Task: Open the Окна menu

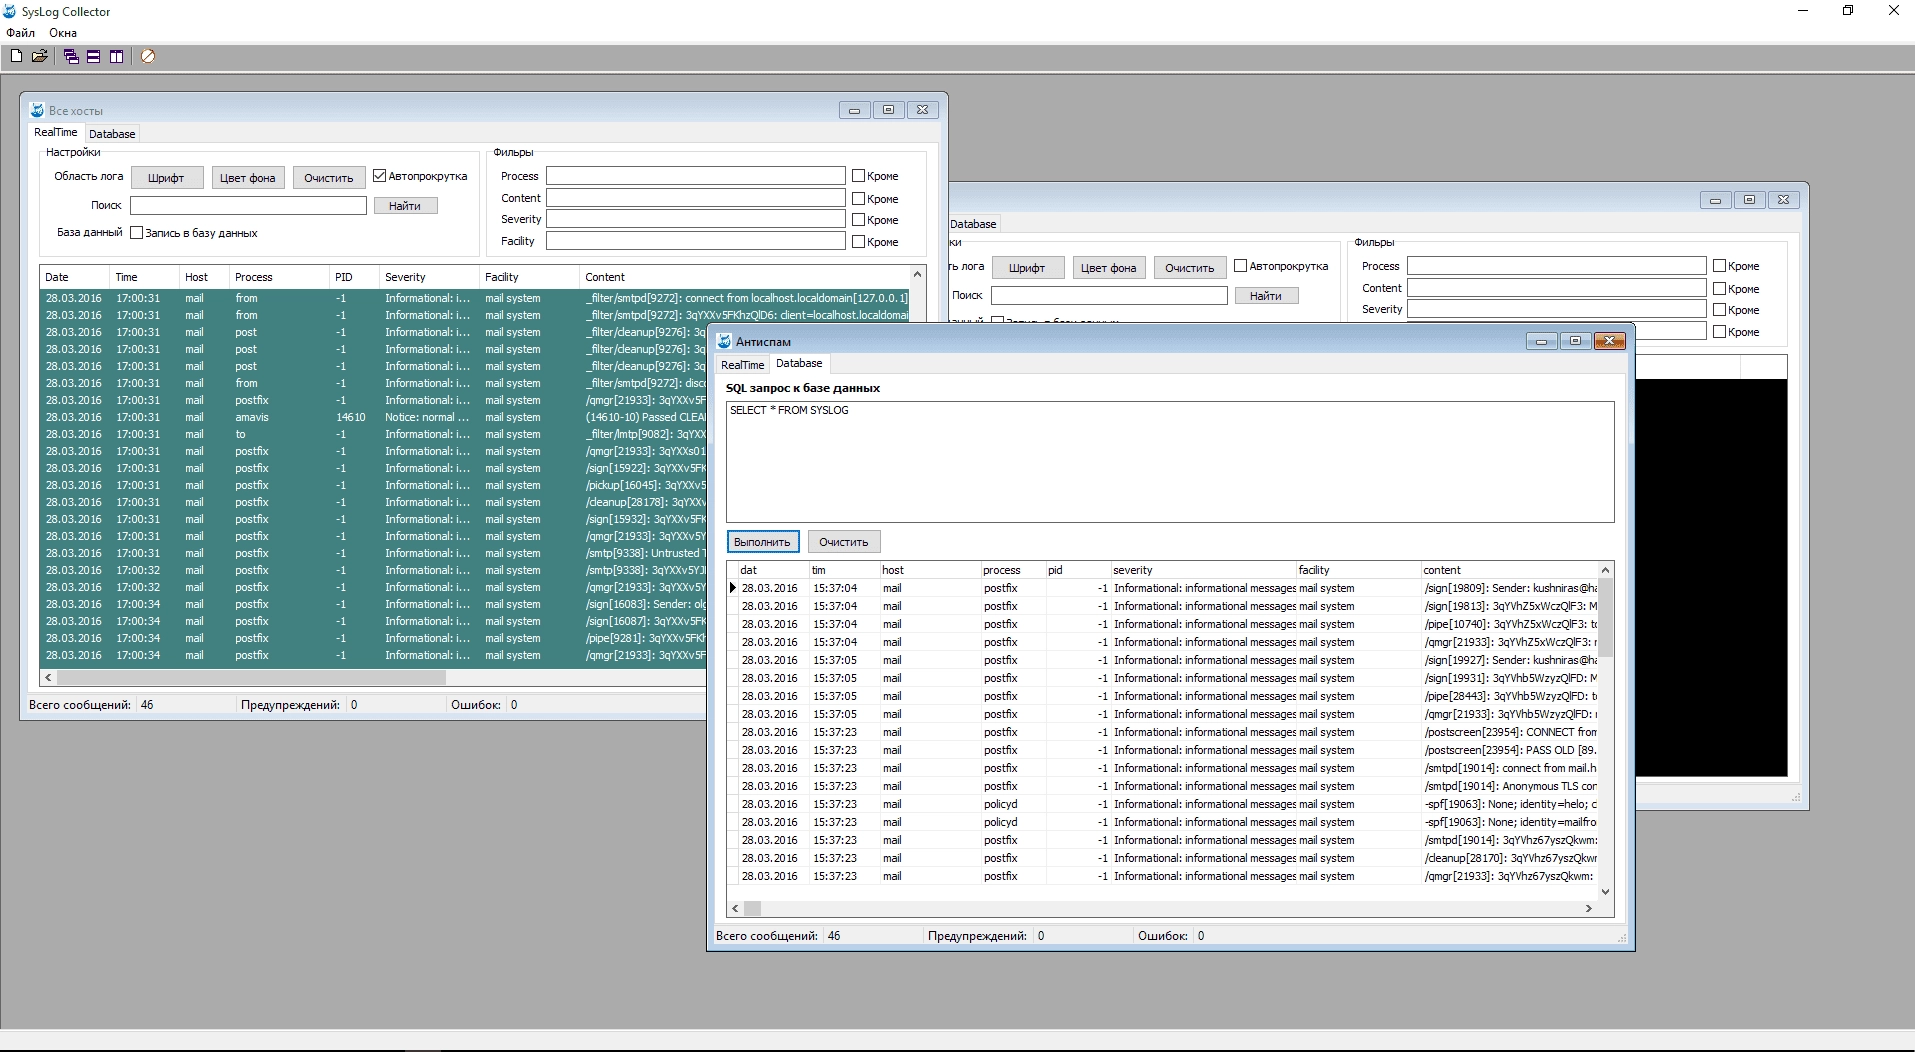Action: 63,33
